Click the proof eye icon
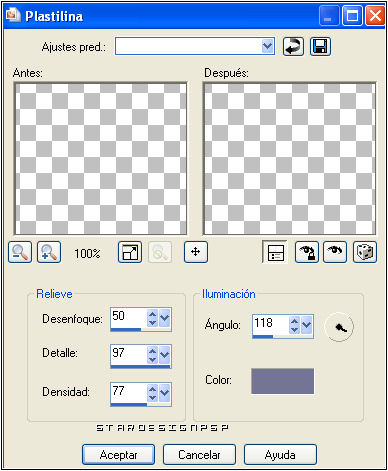 click(335, 252)
